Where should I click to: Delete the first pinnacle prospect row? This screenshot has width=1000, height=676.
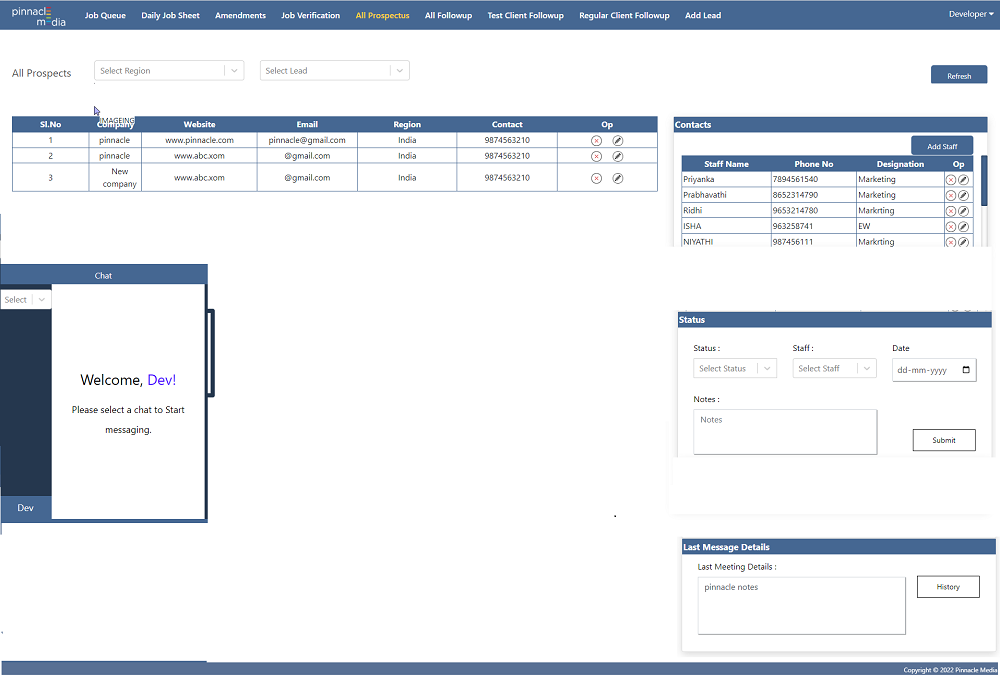[x=596, y=141]
